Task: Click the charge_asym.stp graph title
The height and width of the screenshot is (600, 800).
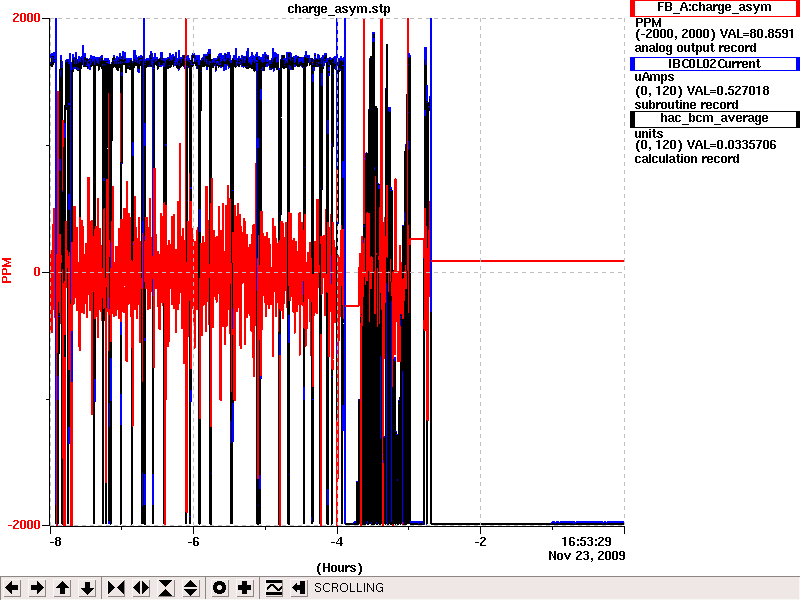Action: (339, 9)
